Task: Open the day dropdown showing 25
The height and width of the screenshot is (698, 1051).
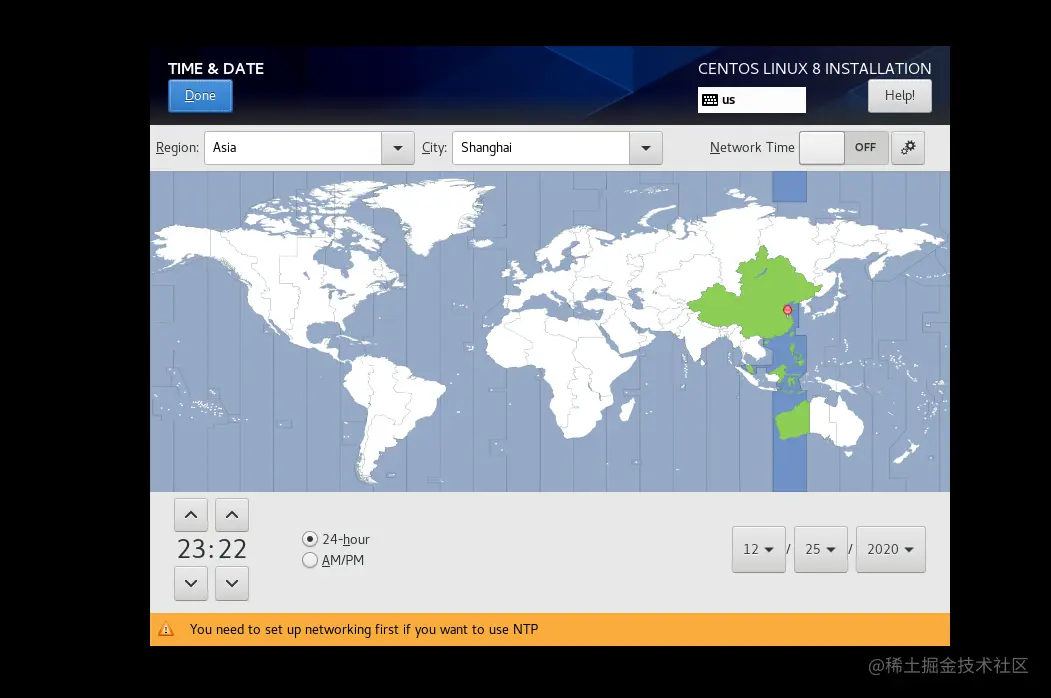Action: click(820, 549)
